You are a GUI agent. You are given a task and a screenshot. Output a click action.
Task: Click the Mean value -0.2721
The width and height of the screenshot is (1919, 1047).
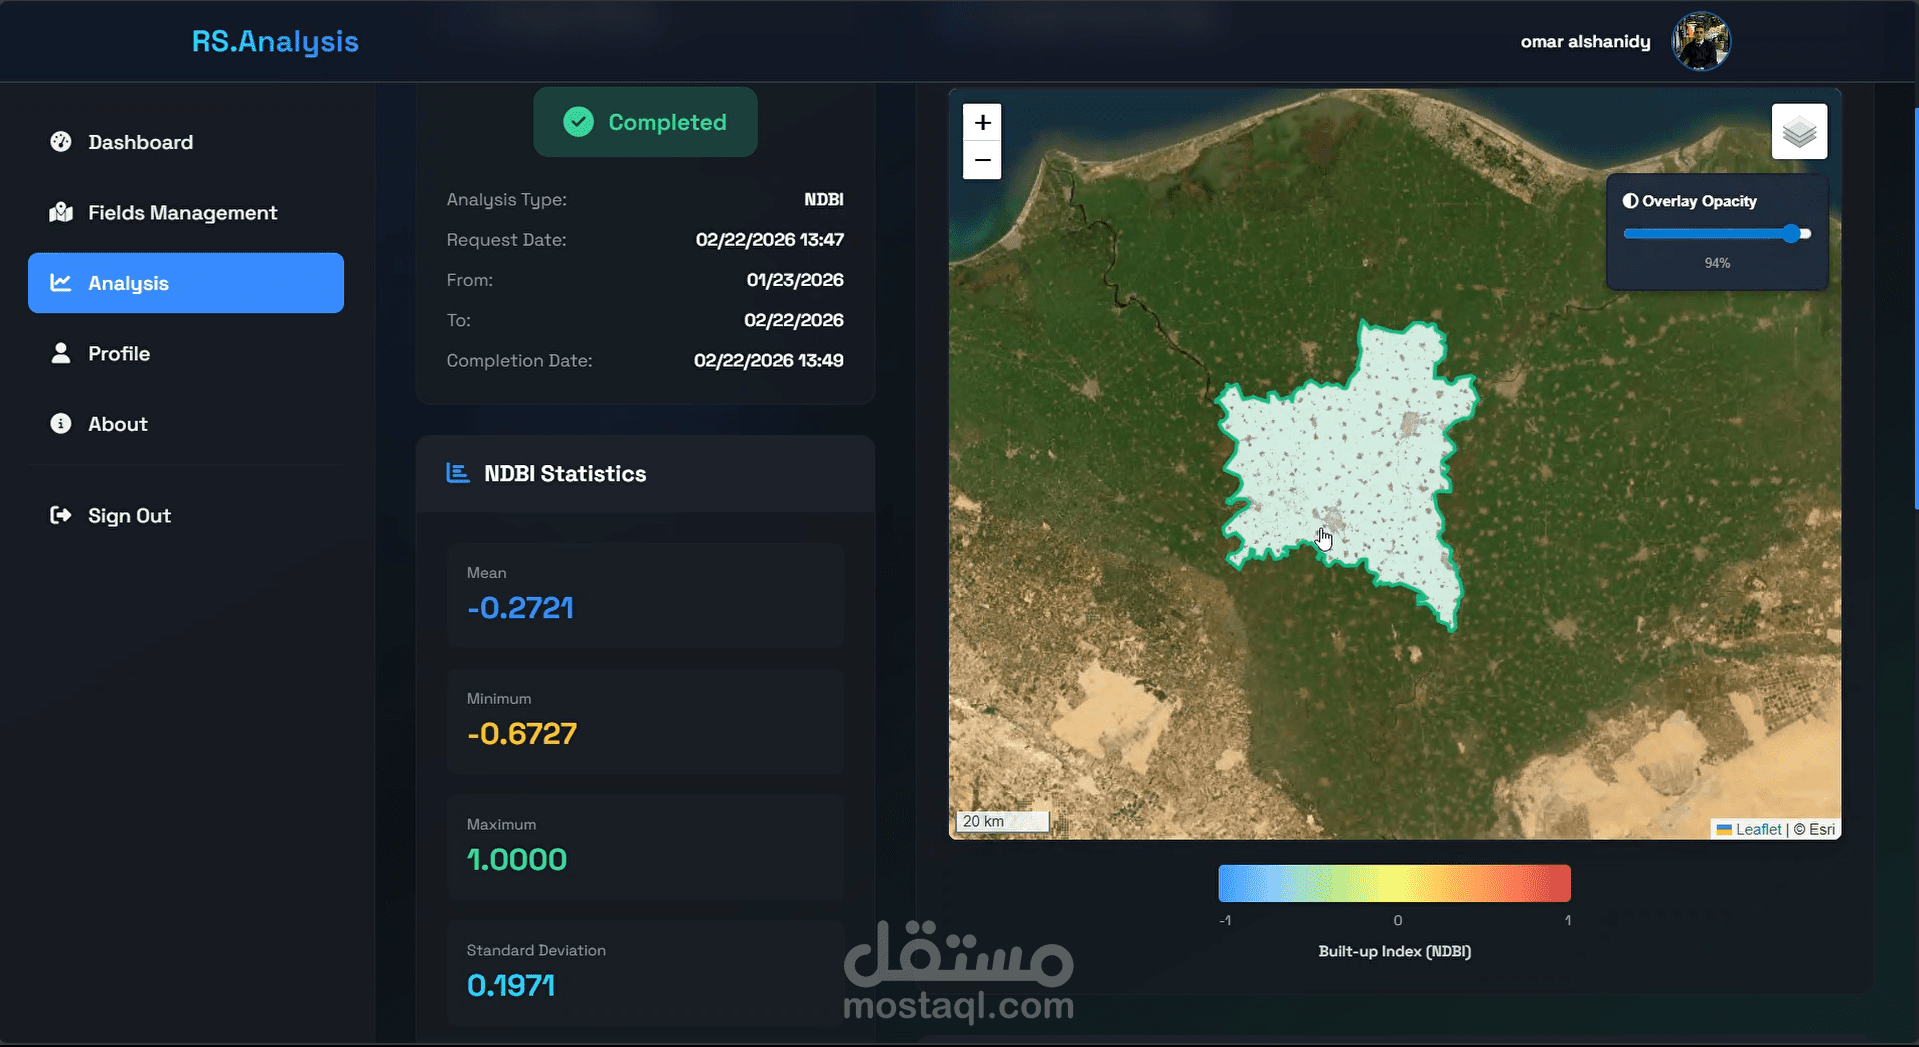tap(520, 608)
